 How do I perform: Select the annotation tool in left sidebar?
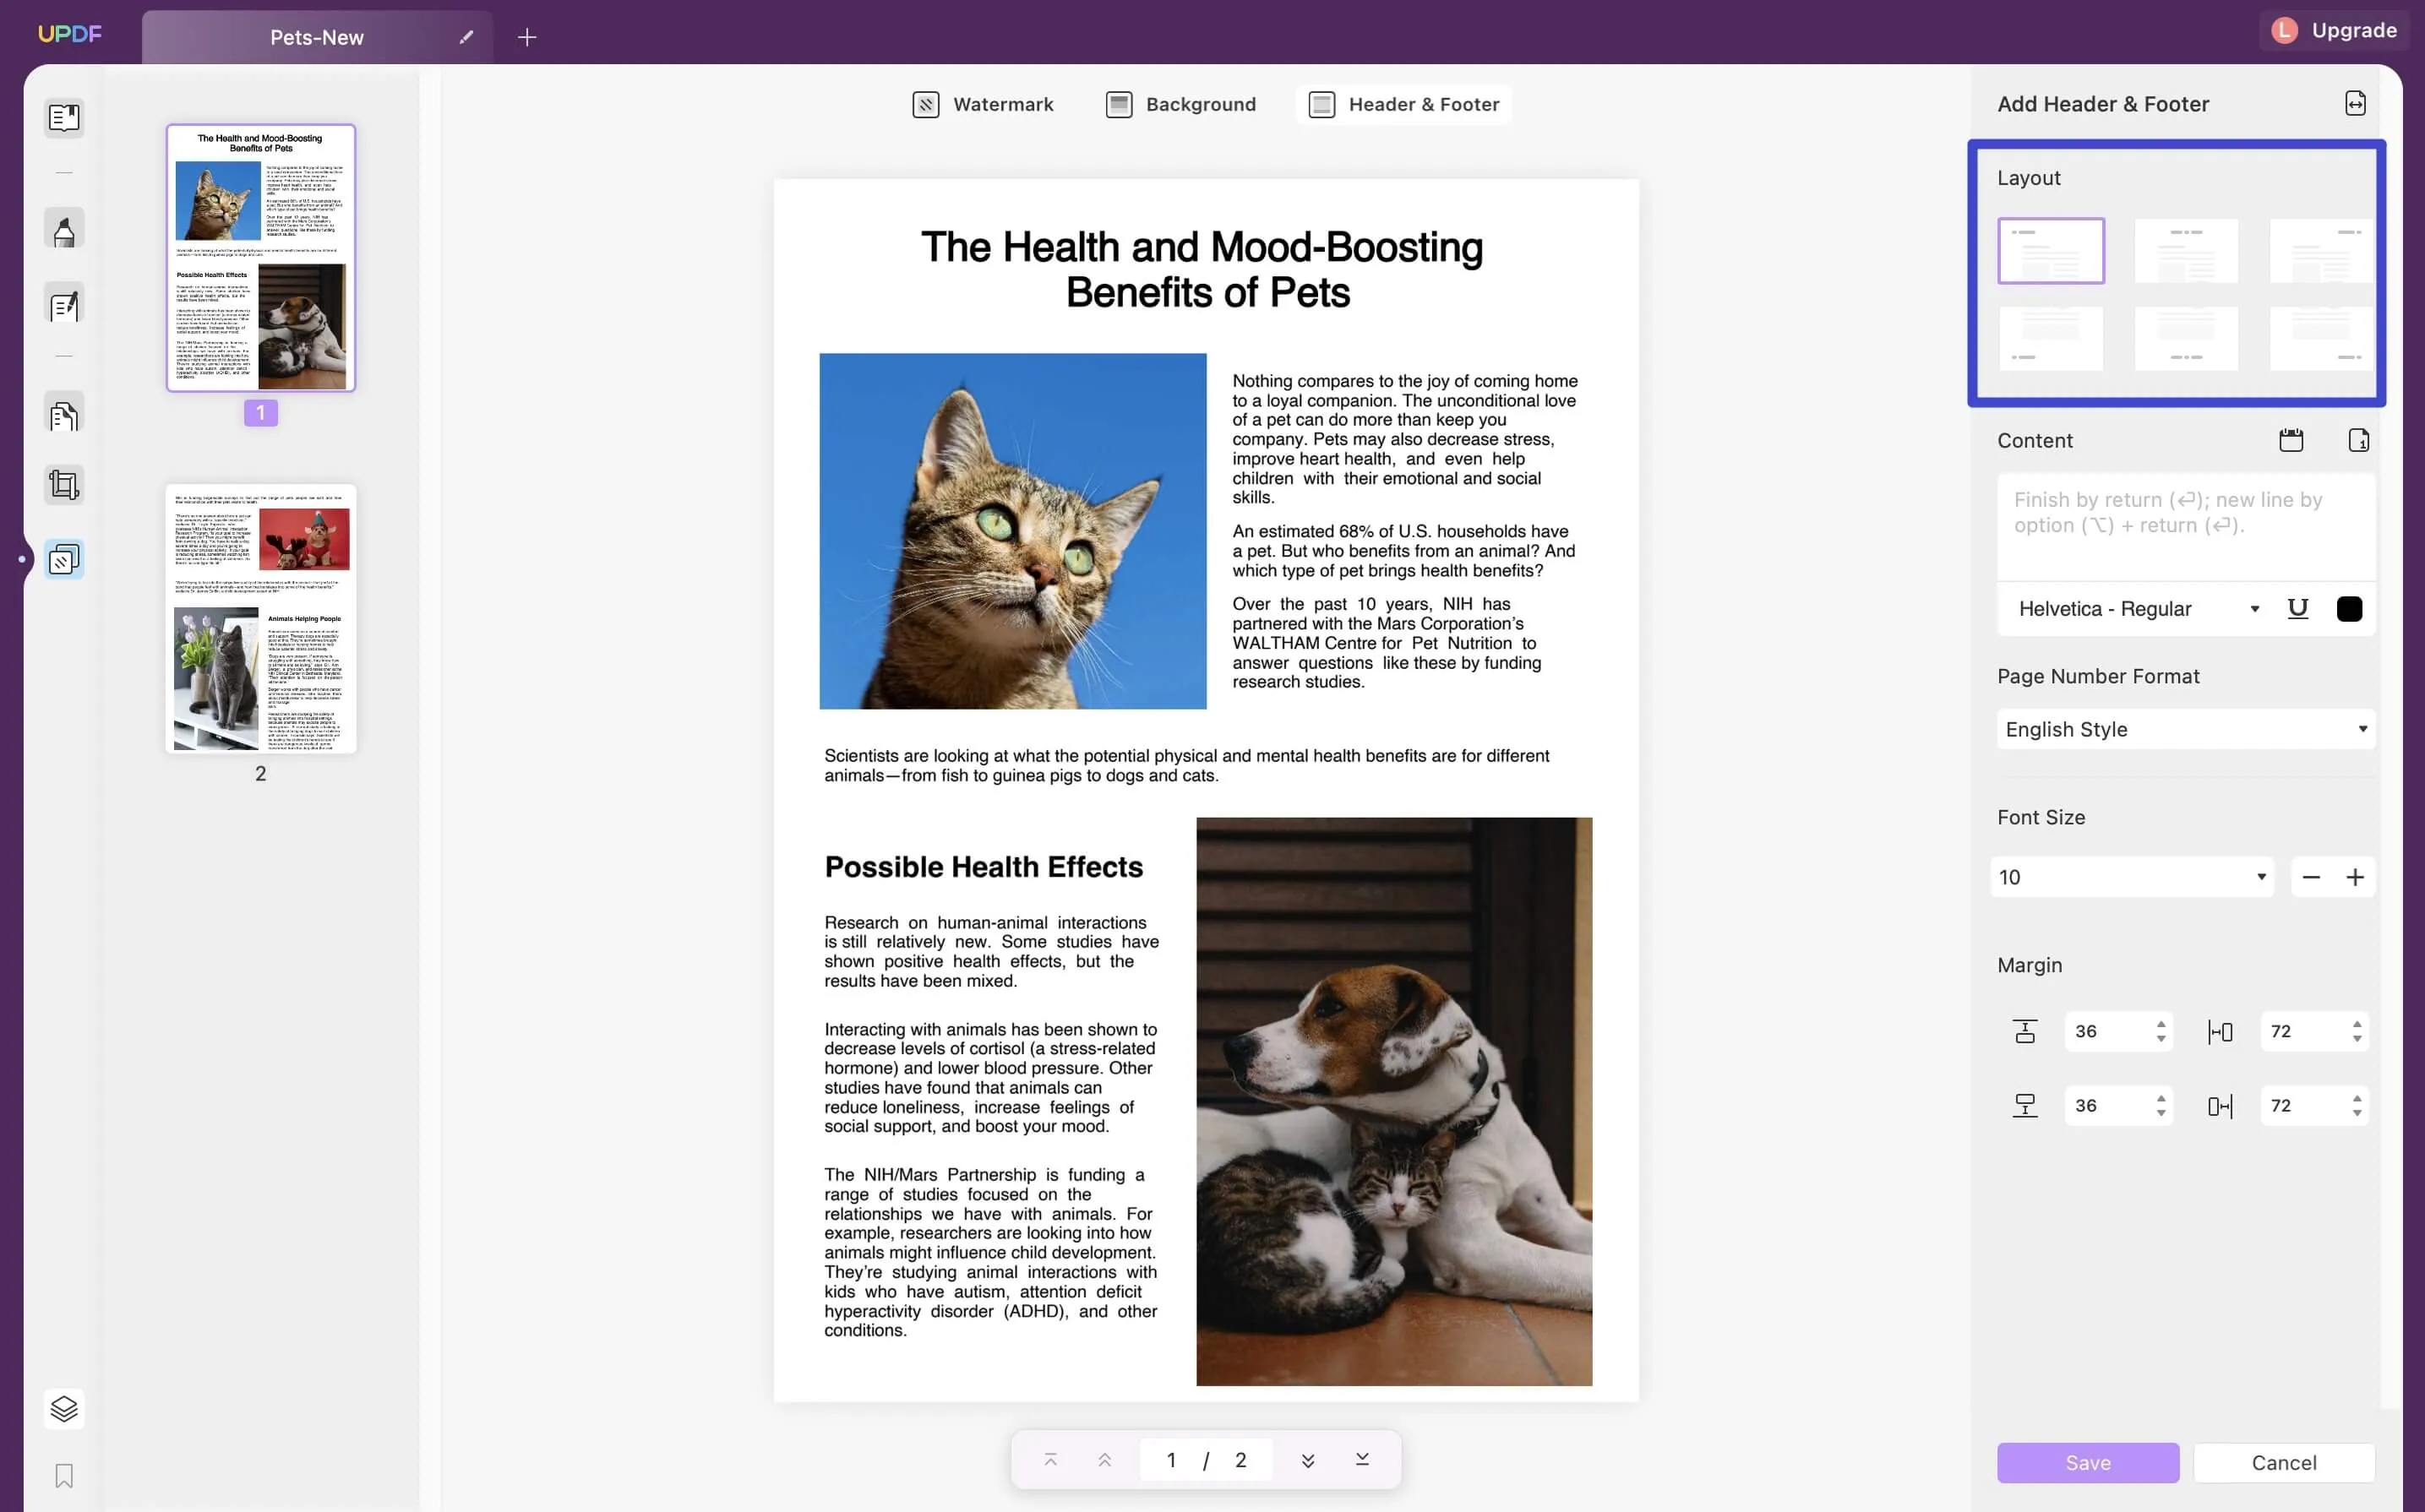pyautogui.click(x=64, y=230)
